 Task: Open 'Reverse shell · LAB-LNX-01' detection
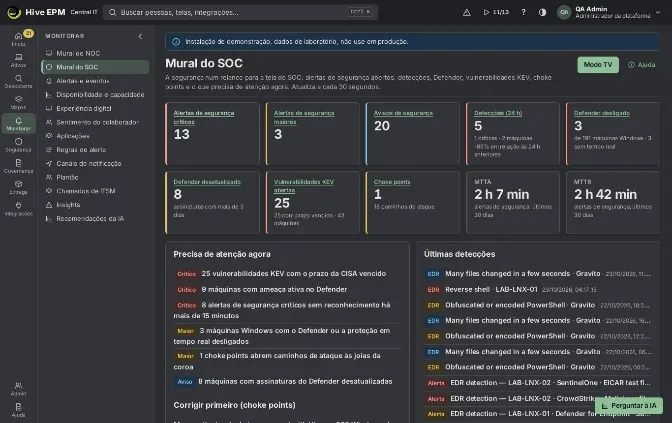pos(491,289)
